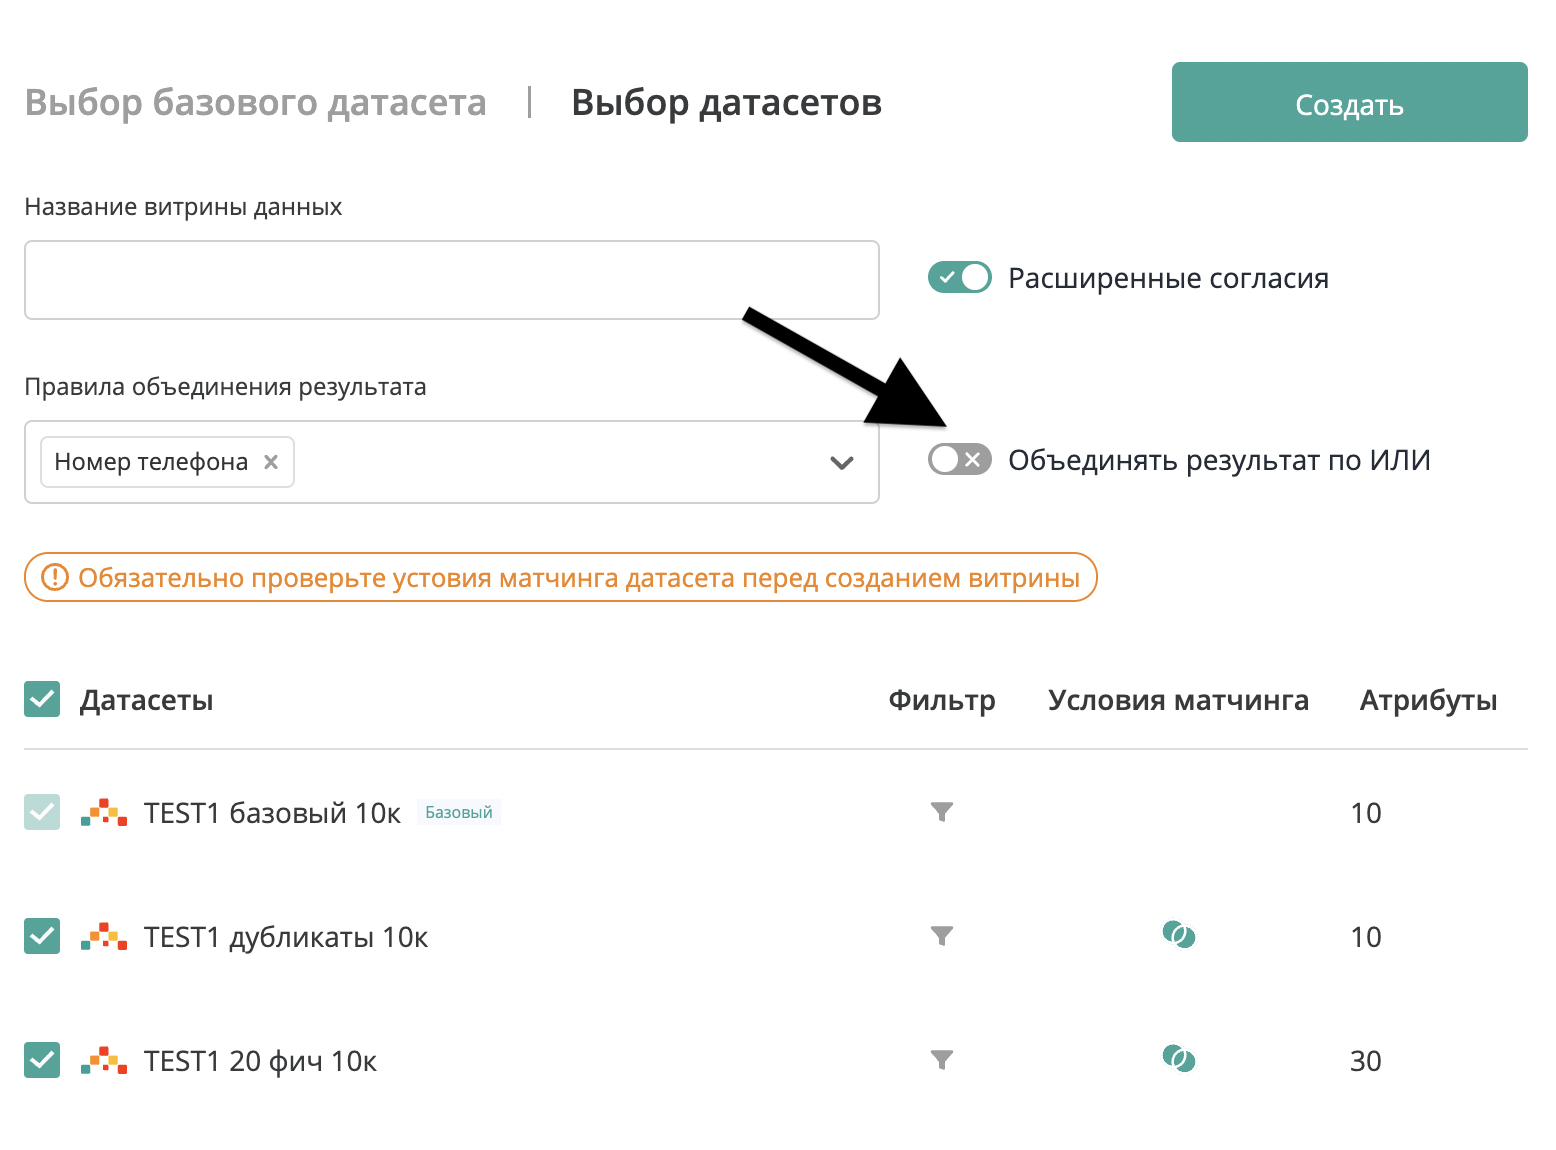The width and height of the screenshot is (1556, 1150).
Task: Uncheck TEST1 20 фич 10к dataset checkbox
Action: [42, 1060]
